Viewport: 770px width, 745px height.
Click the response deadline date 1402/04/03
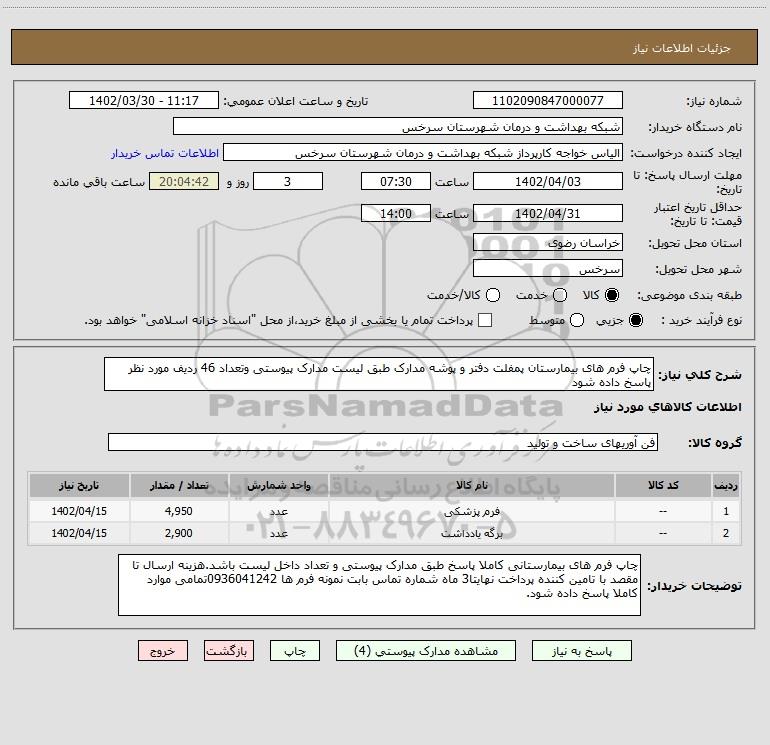(x=548, y=181)
